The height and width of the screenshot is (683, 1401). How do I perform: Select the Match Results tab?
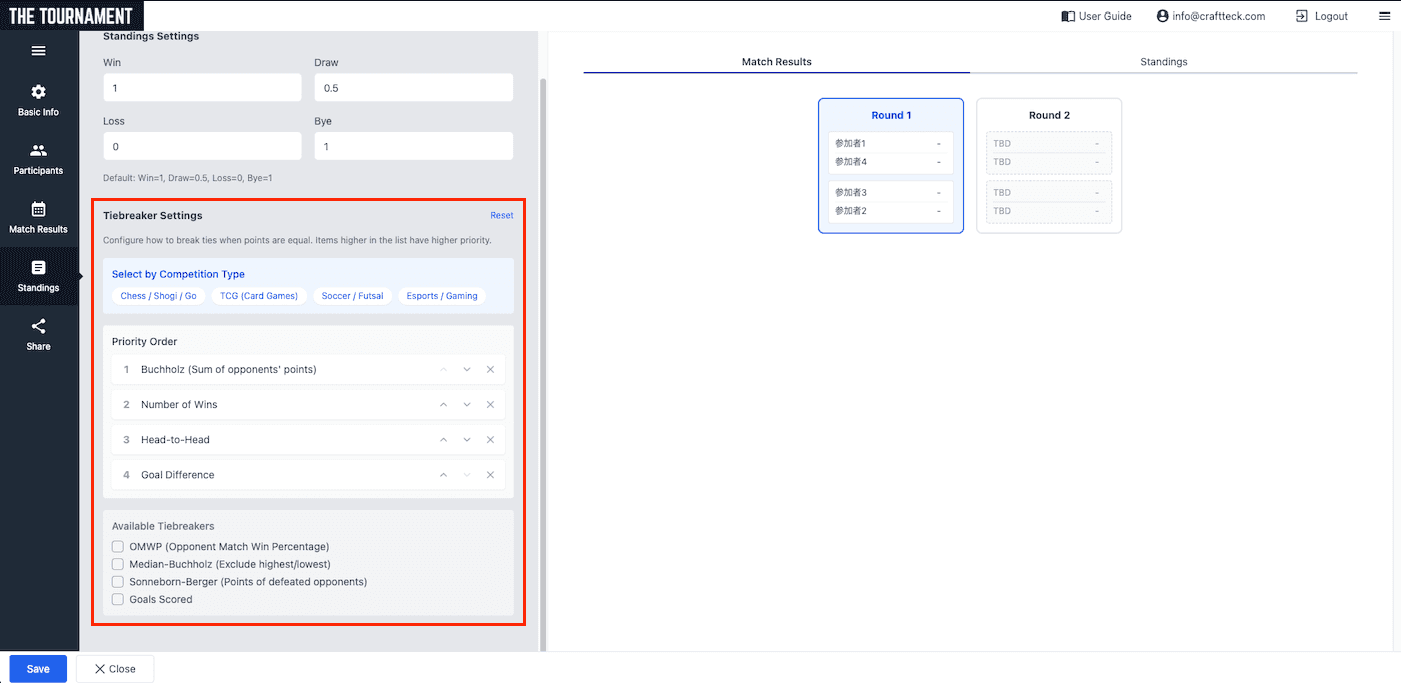pos(776,62)
